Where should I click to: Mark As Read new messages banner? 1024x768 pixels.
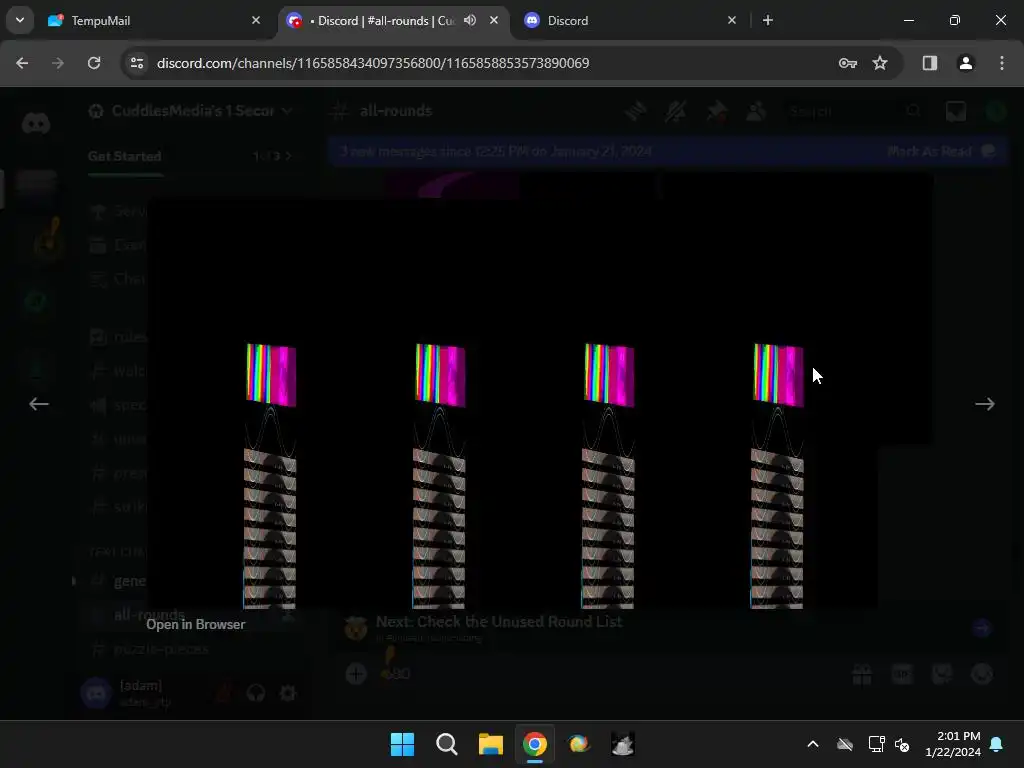click(x=940, y=152)
